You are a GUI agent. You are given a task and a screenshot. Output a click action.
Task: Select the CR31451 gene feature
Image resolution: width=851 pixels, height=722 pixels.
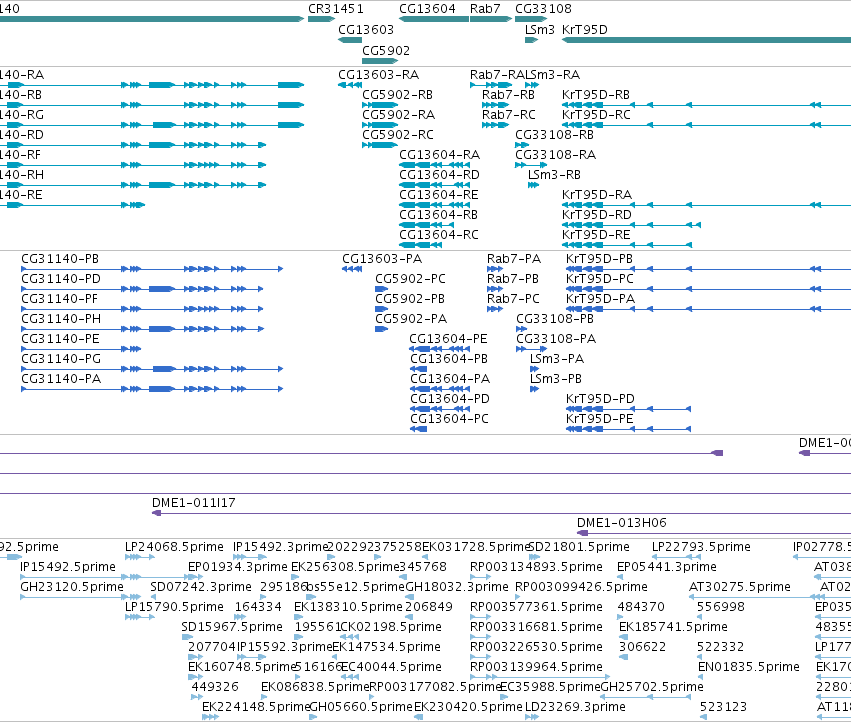coord(321,19)
